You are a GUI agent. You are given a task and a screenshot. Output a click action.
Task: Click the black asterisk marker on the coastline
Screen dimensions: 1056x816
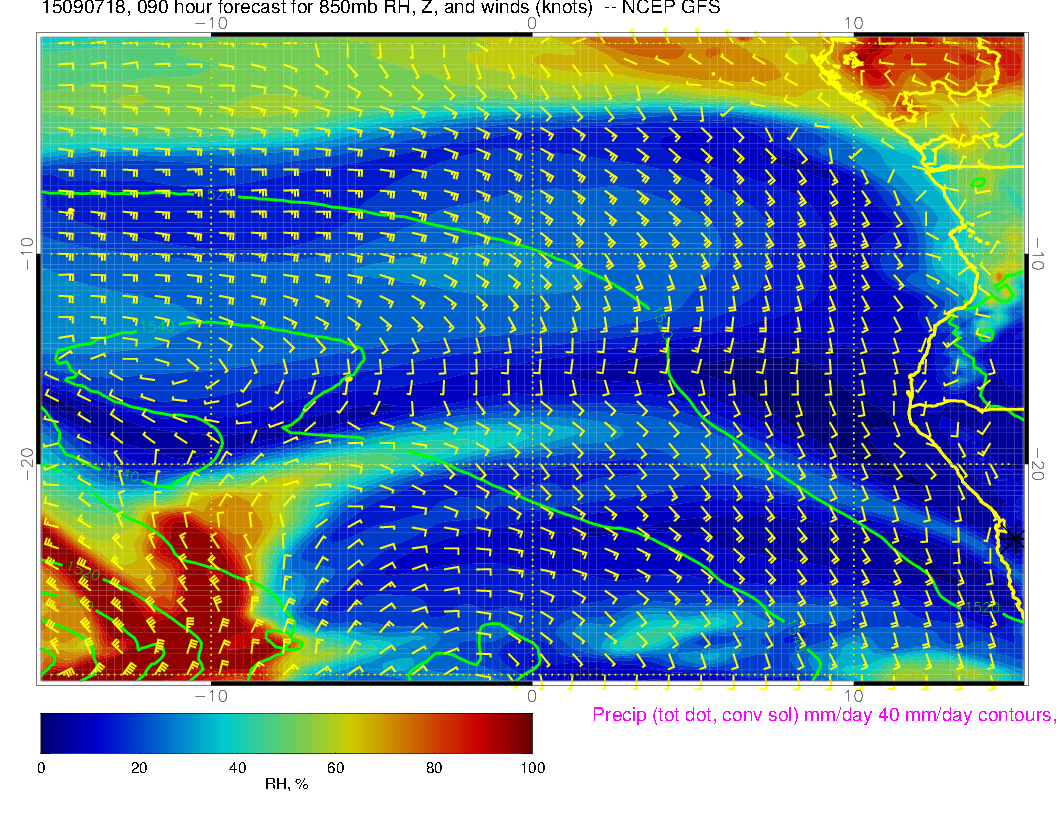coord(1013,539)
